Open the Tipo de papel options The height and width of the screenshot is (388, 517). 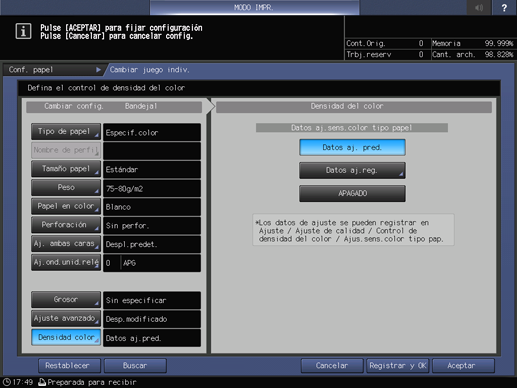[66, 132]
